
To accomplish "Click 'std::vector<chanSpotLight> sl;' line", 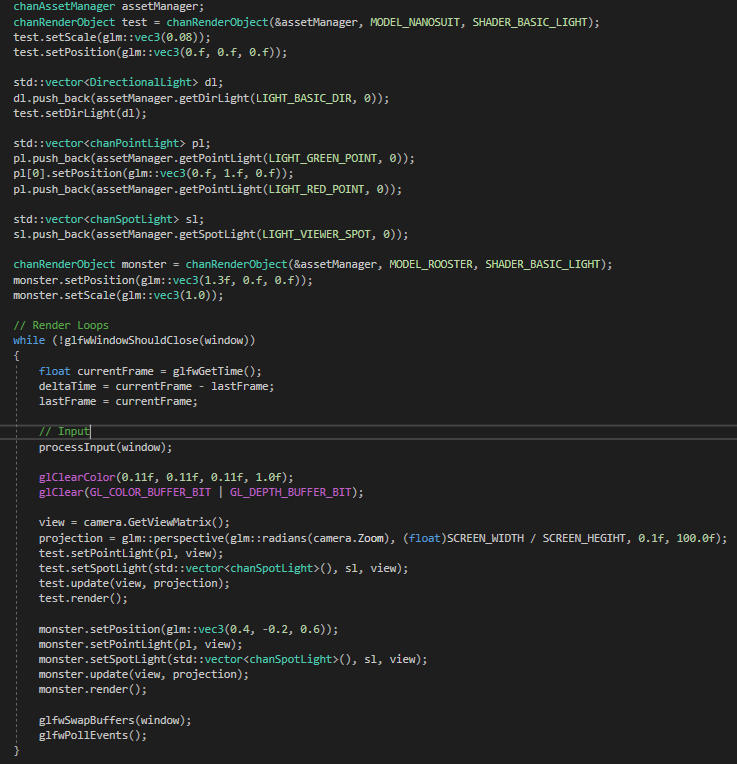I will (109, 219).
